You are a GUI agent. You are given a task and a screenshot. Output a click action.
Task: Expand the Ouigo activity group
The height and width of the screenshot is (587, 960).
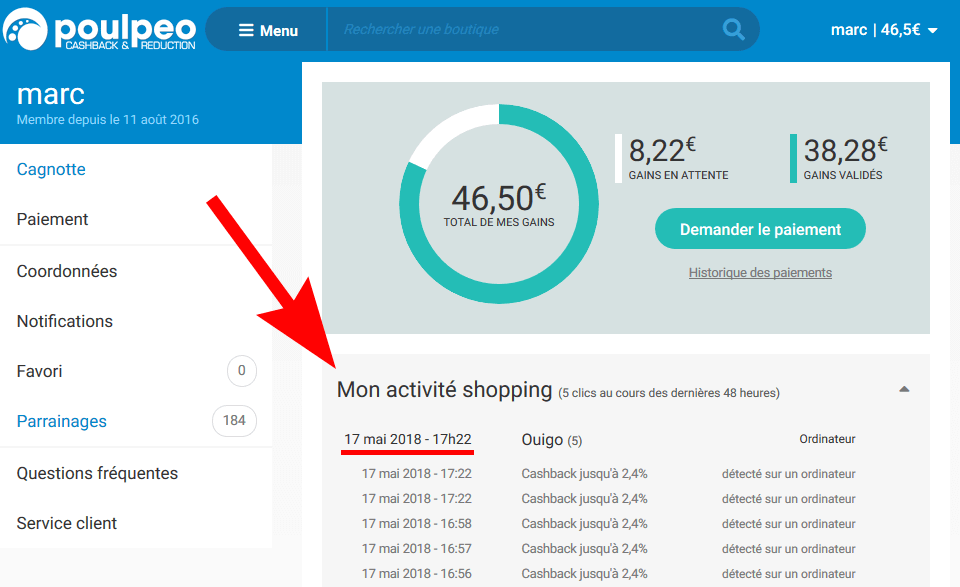[x=552, y=439]
